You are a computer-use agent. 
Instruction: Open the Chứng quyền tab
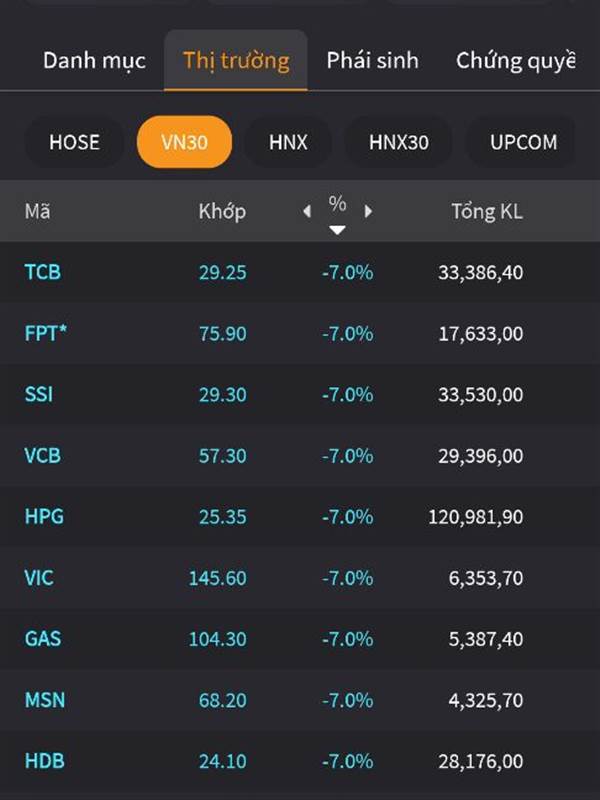click(515, 60)
